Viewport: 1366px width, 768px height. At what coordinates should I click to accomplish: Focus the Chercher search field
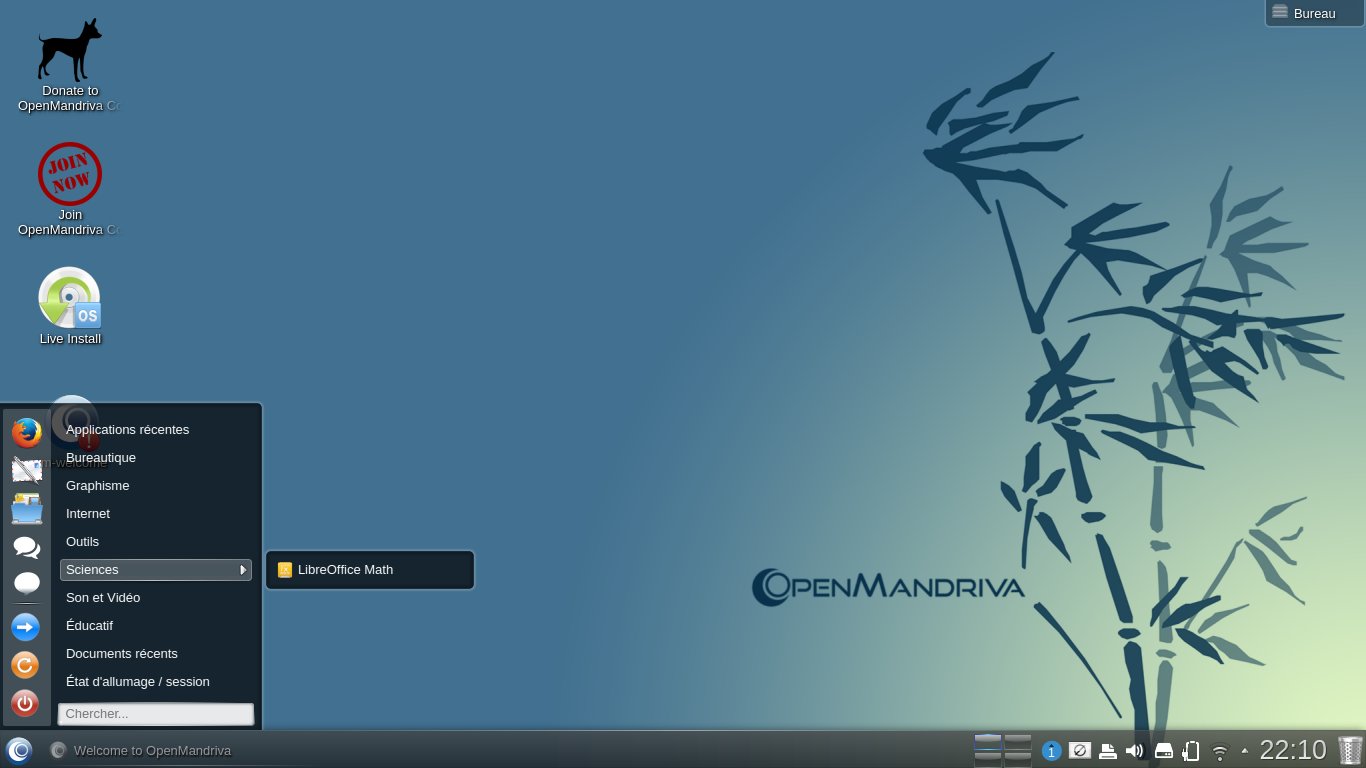coord(156,714)
